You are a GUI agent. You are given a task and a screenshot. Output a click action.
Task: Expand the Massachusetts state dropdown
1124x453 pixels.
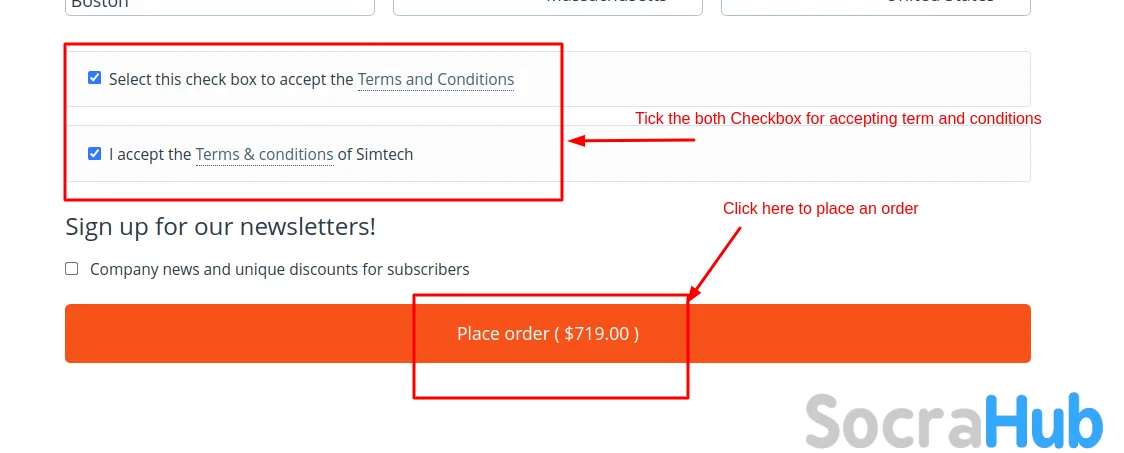point(548,6)
